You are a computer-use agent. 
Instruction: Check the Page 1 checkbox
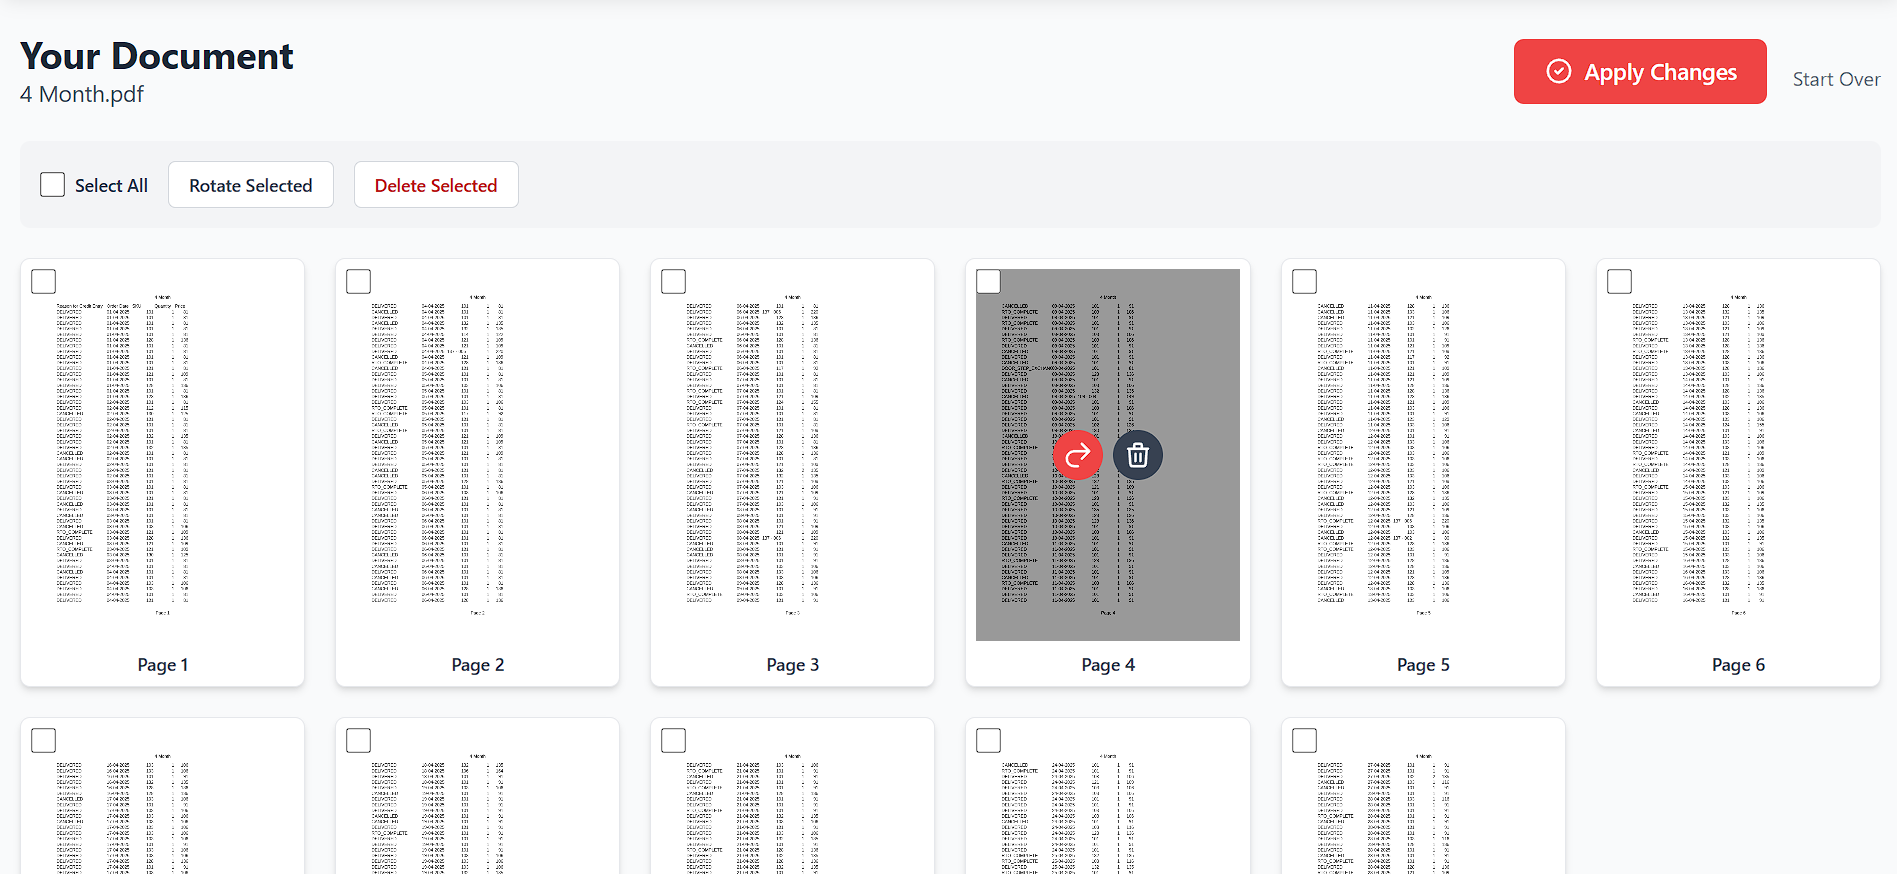coord(43,281)
